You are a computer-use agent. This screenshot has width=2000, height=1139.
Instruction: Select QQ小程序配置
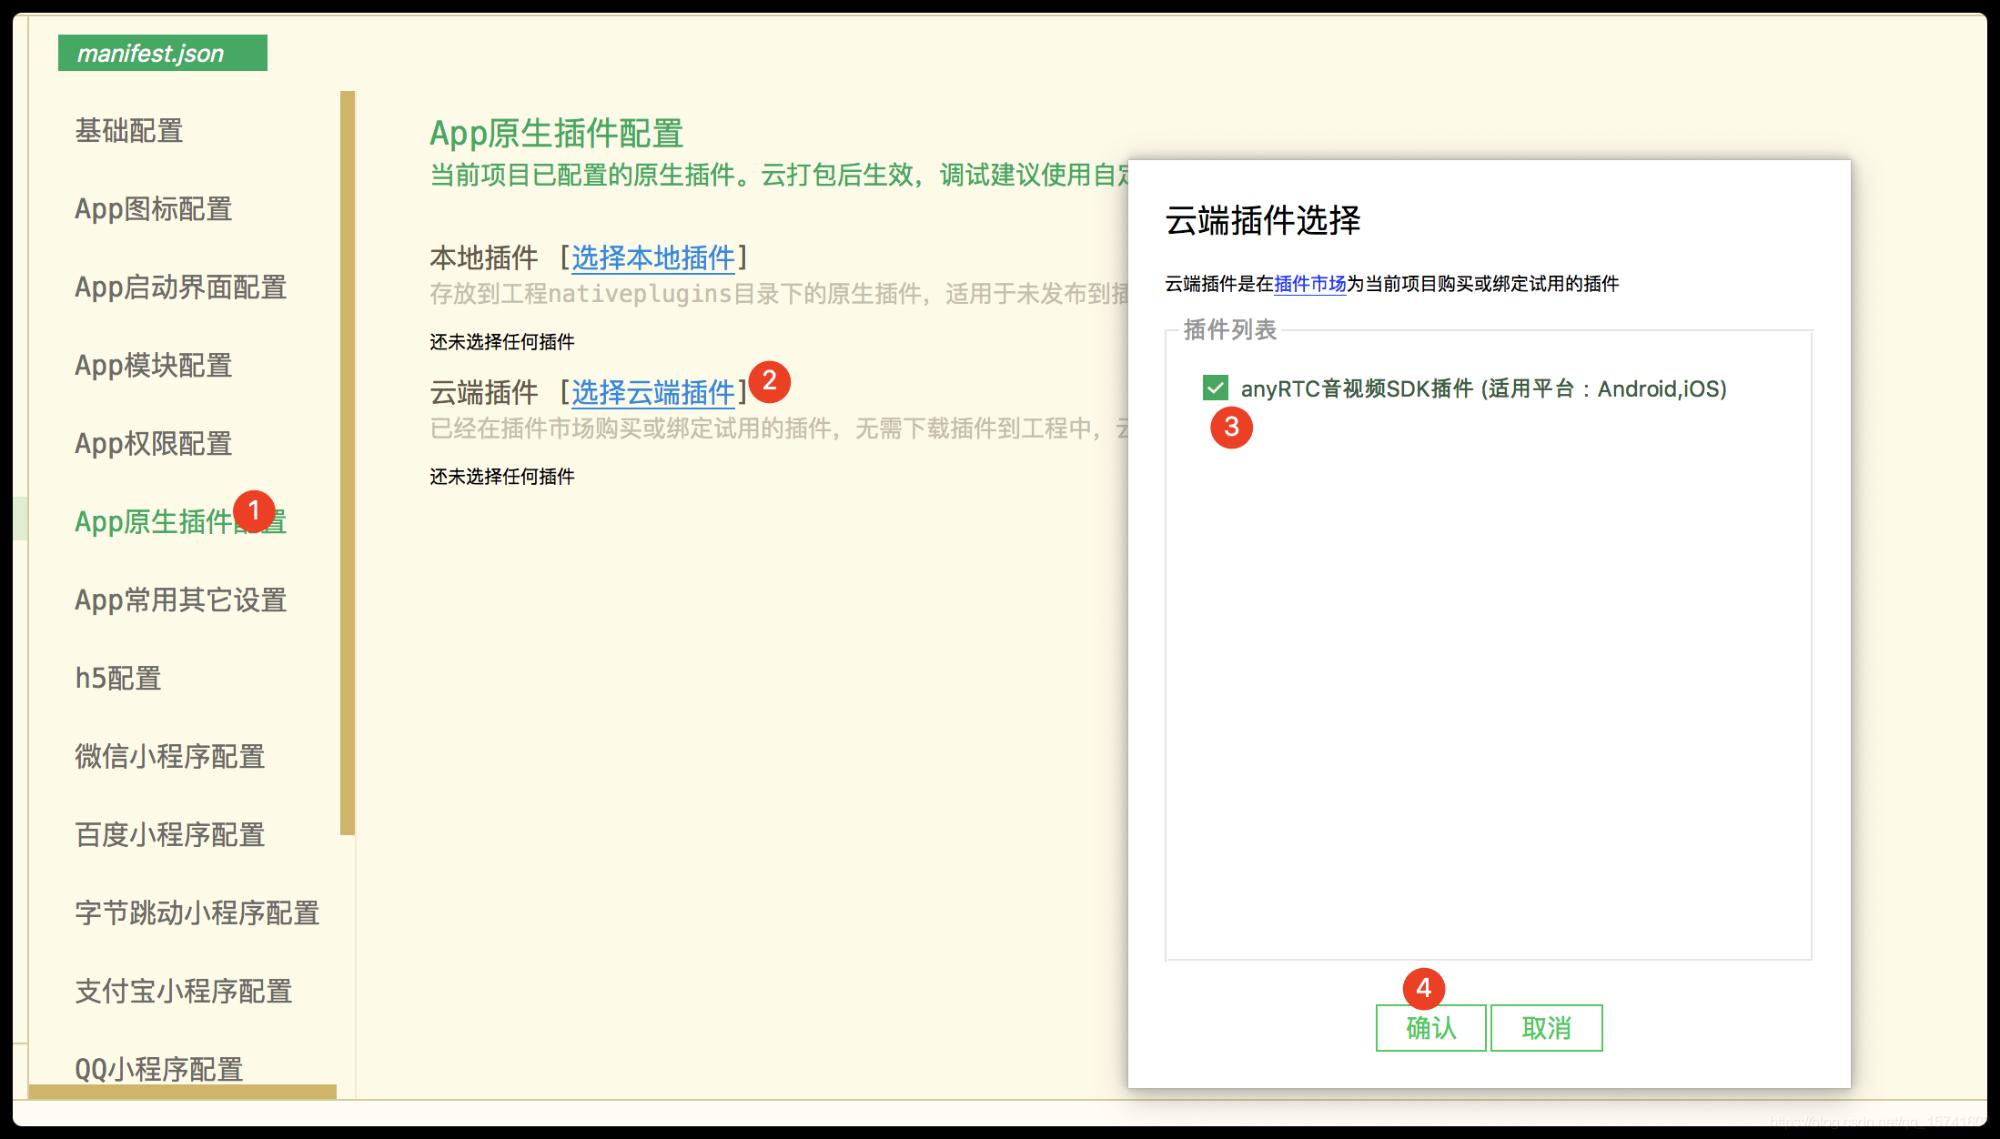click(159, 1069)
